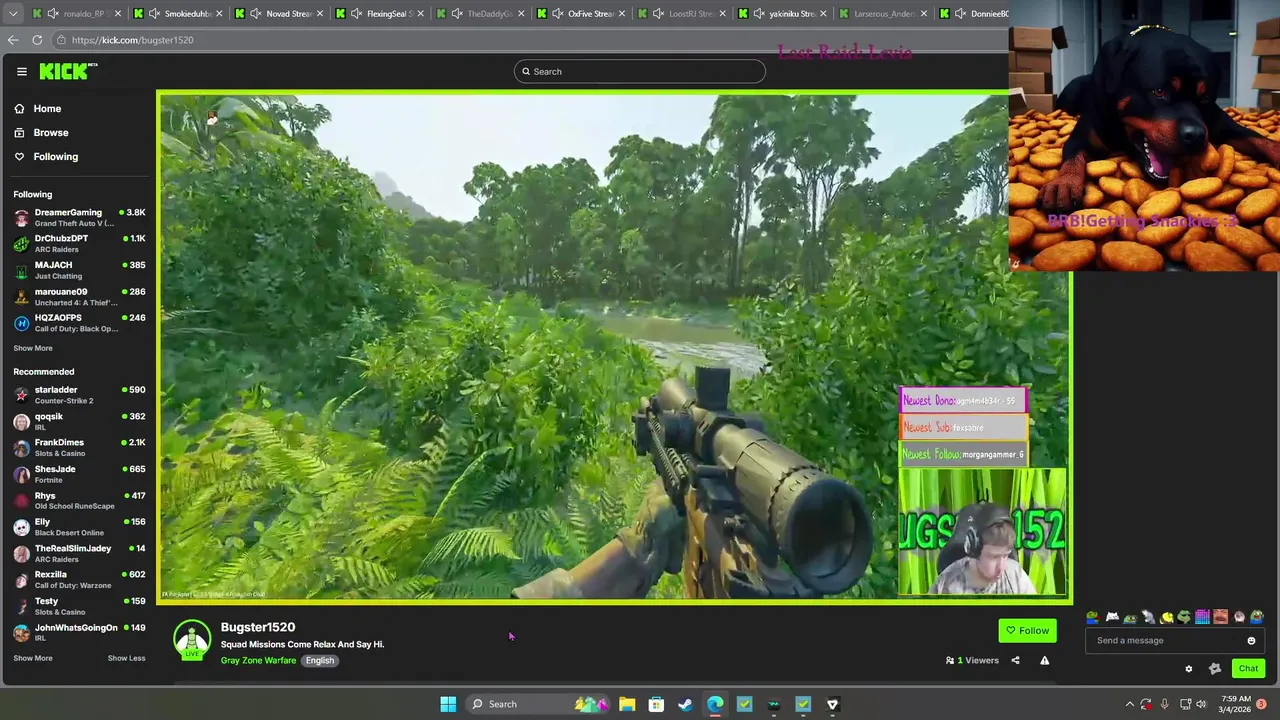Screen dimensions: 1280x720
Task: Show less Recommended channels
Action: pos(126,658)
